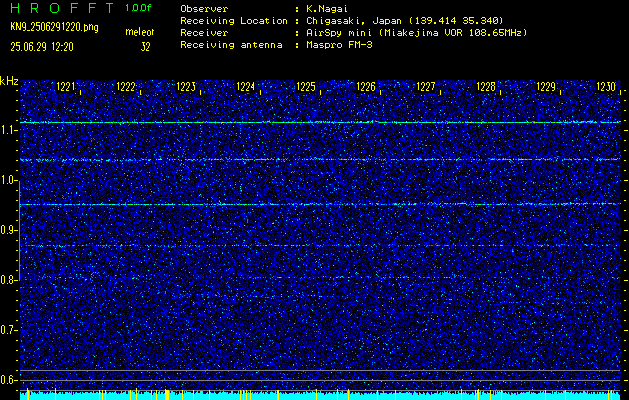Image resolution: width=629 pixels, height=400 pixels.
Task: Click the date stamp 25.06.29 12:20
Action: 42,47
